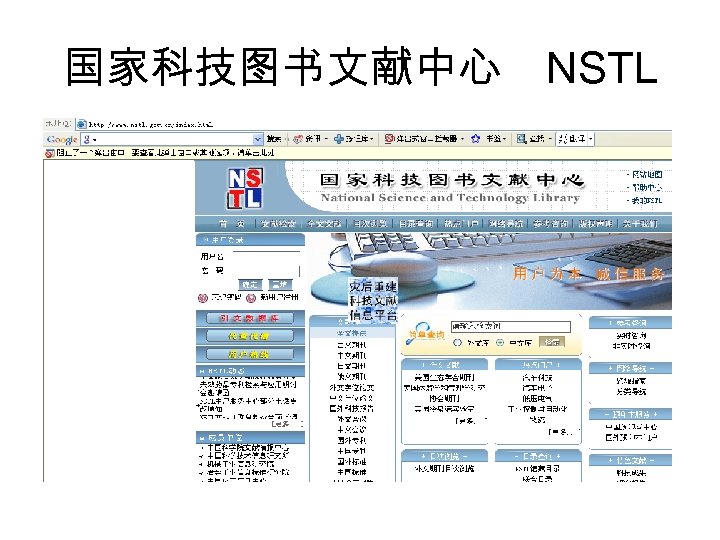The height and width of the screenshot is (540, 720).
Task: Open the 网站地图 link at top right
Action: (647, 174)
